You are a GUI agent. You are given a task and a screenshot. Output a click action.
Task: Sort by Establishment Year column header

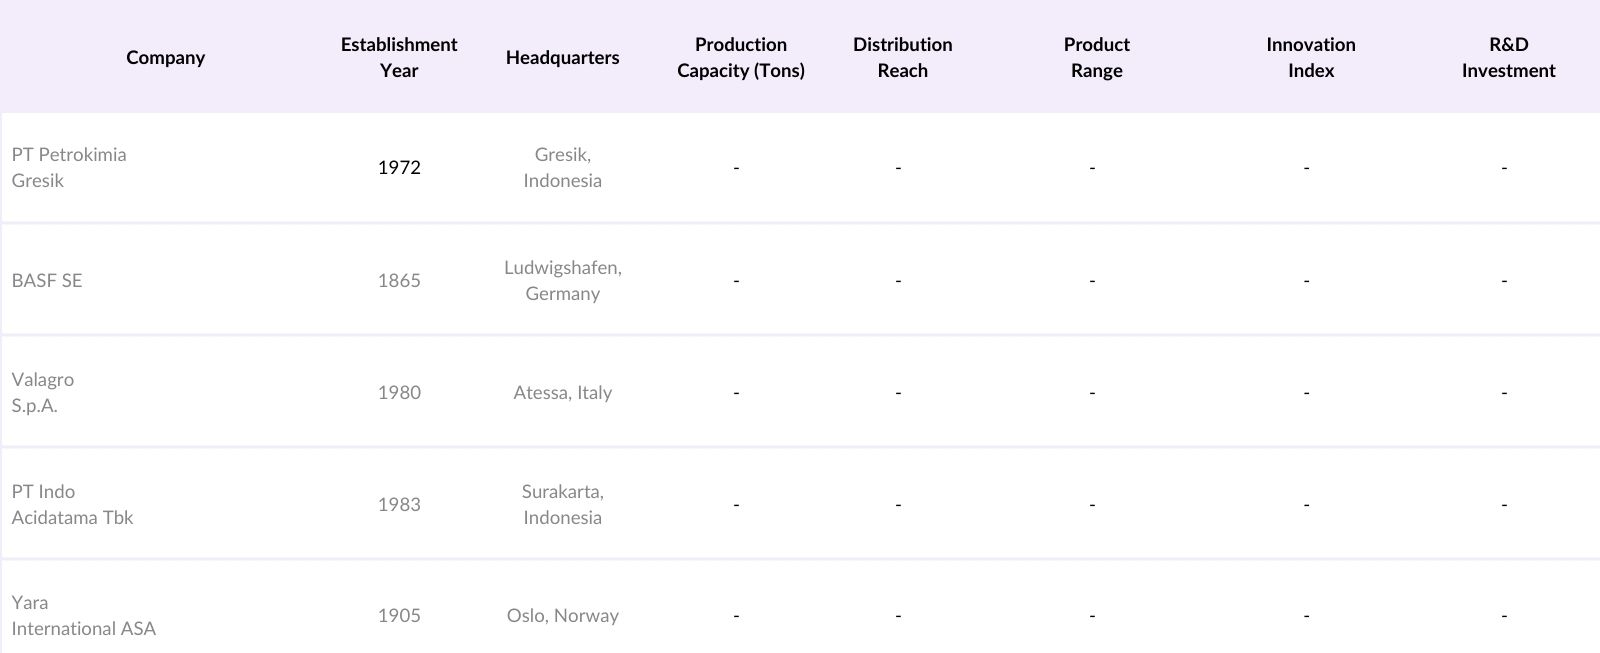[x=399, y=58]
